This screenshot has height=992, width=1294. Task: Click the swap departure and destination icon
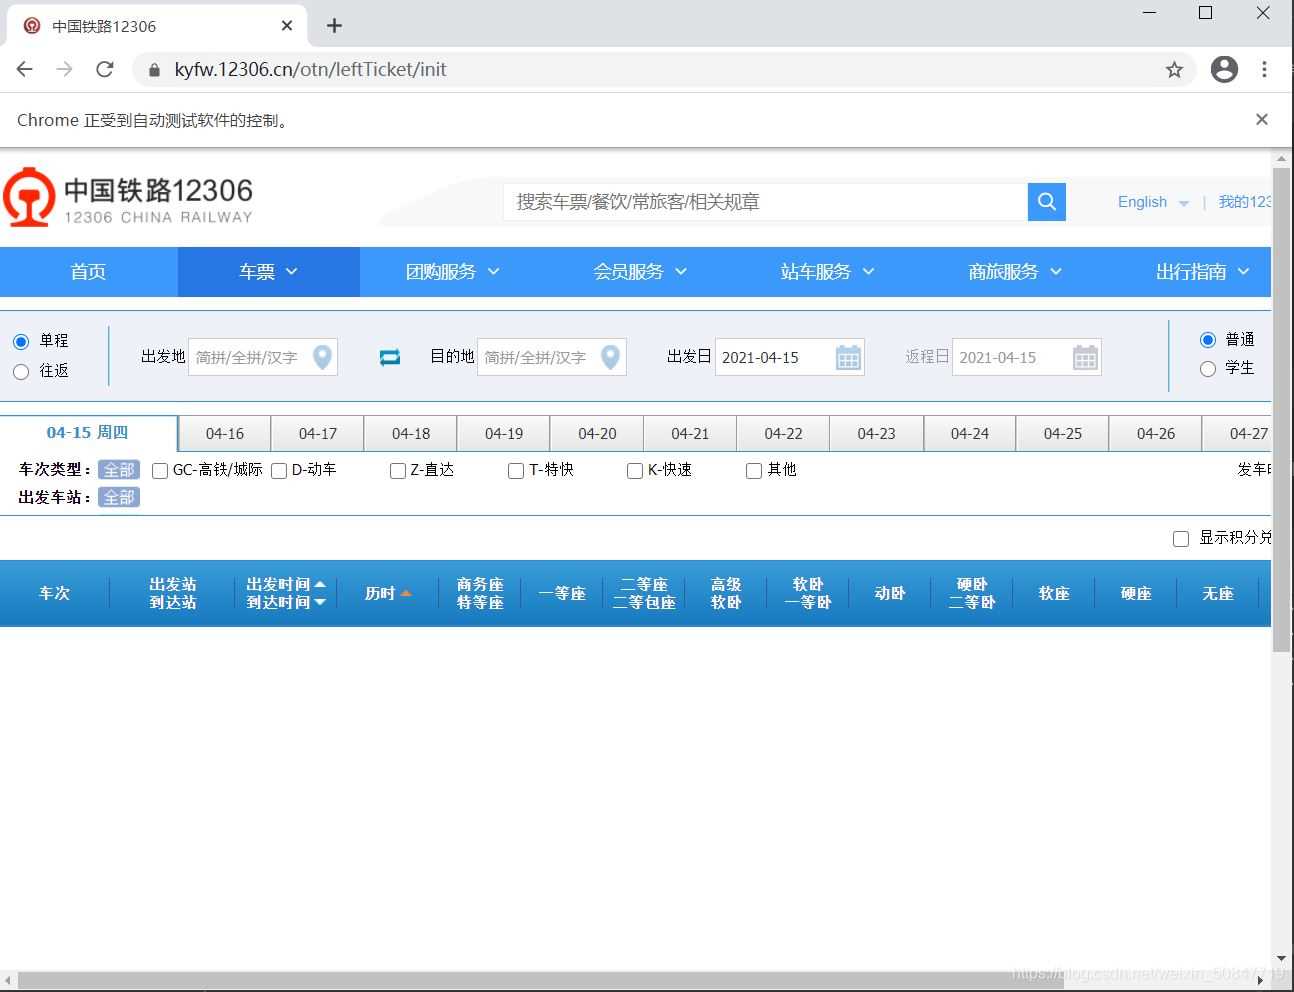tap(389, 356)
